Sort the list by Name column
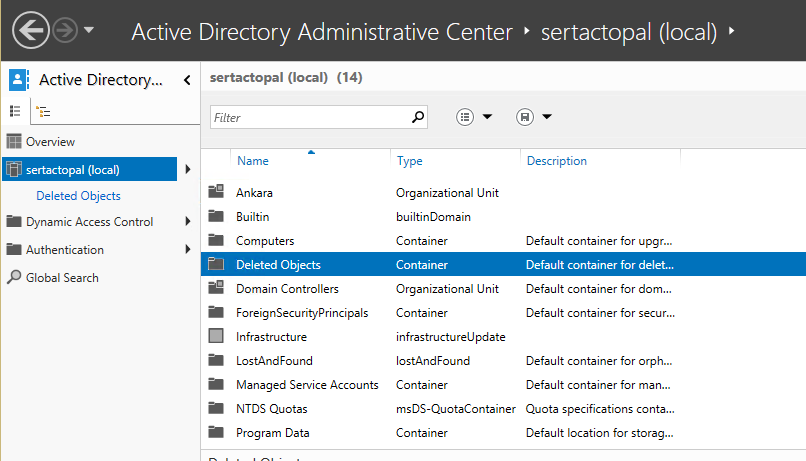Image resolution: width=806 pixels, height=461 pixels. (x=253, y=161)
